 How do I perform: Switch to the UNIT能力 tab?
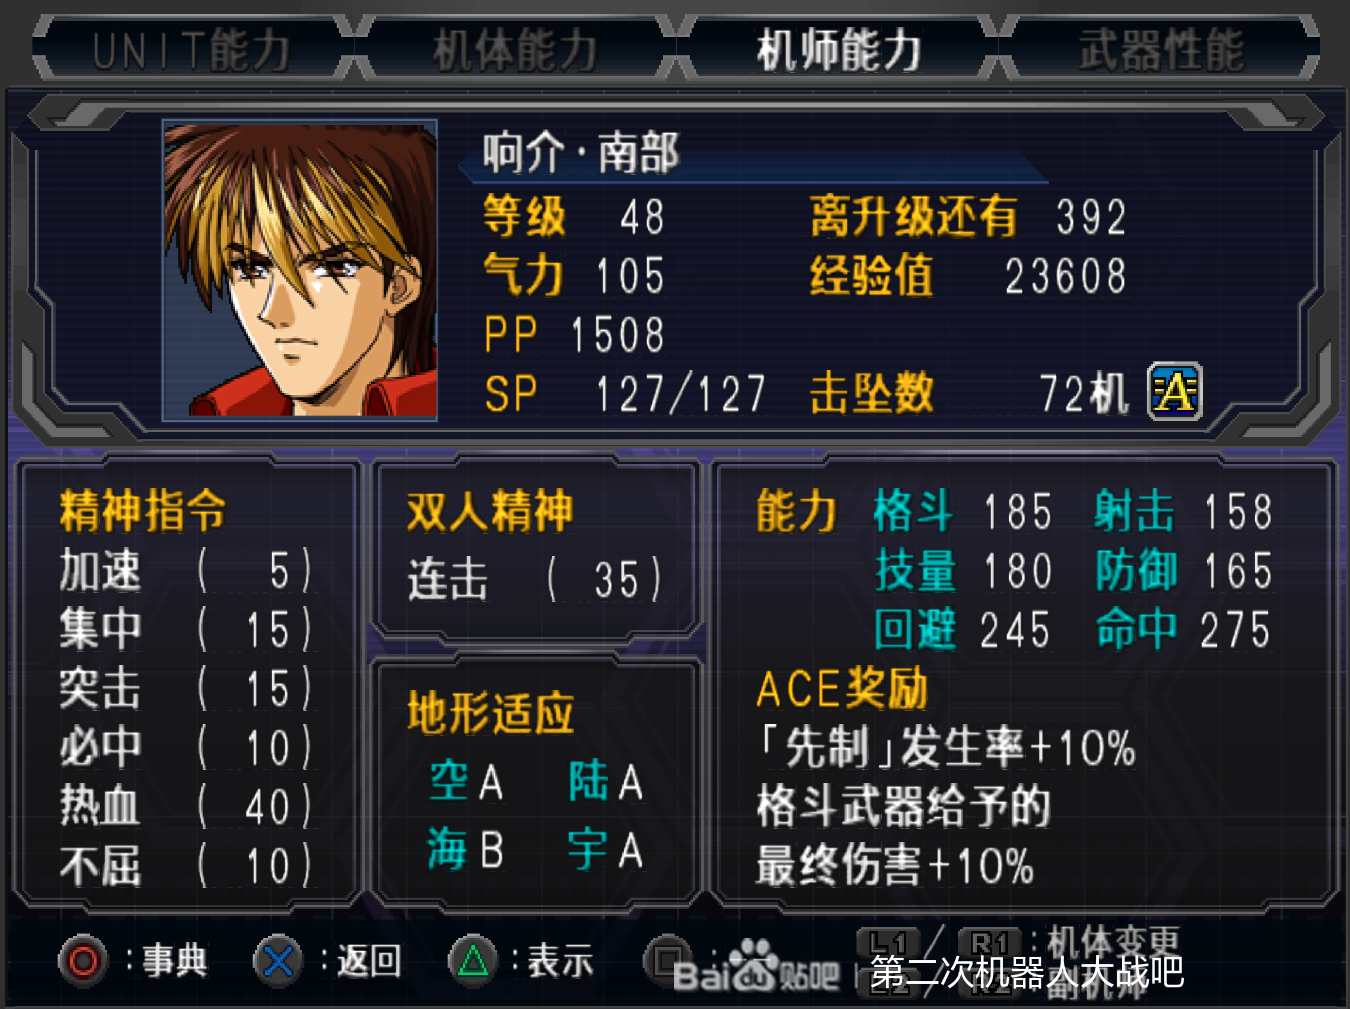(x=191, y=49)
